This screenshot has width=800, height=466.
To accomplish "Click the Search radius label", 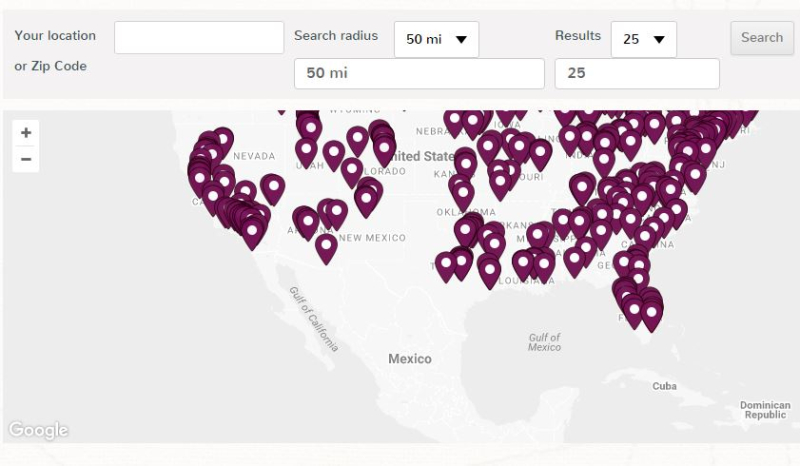I will click(x=336, y=36).
